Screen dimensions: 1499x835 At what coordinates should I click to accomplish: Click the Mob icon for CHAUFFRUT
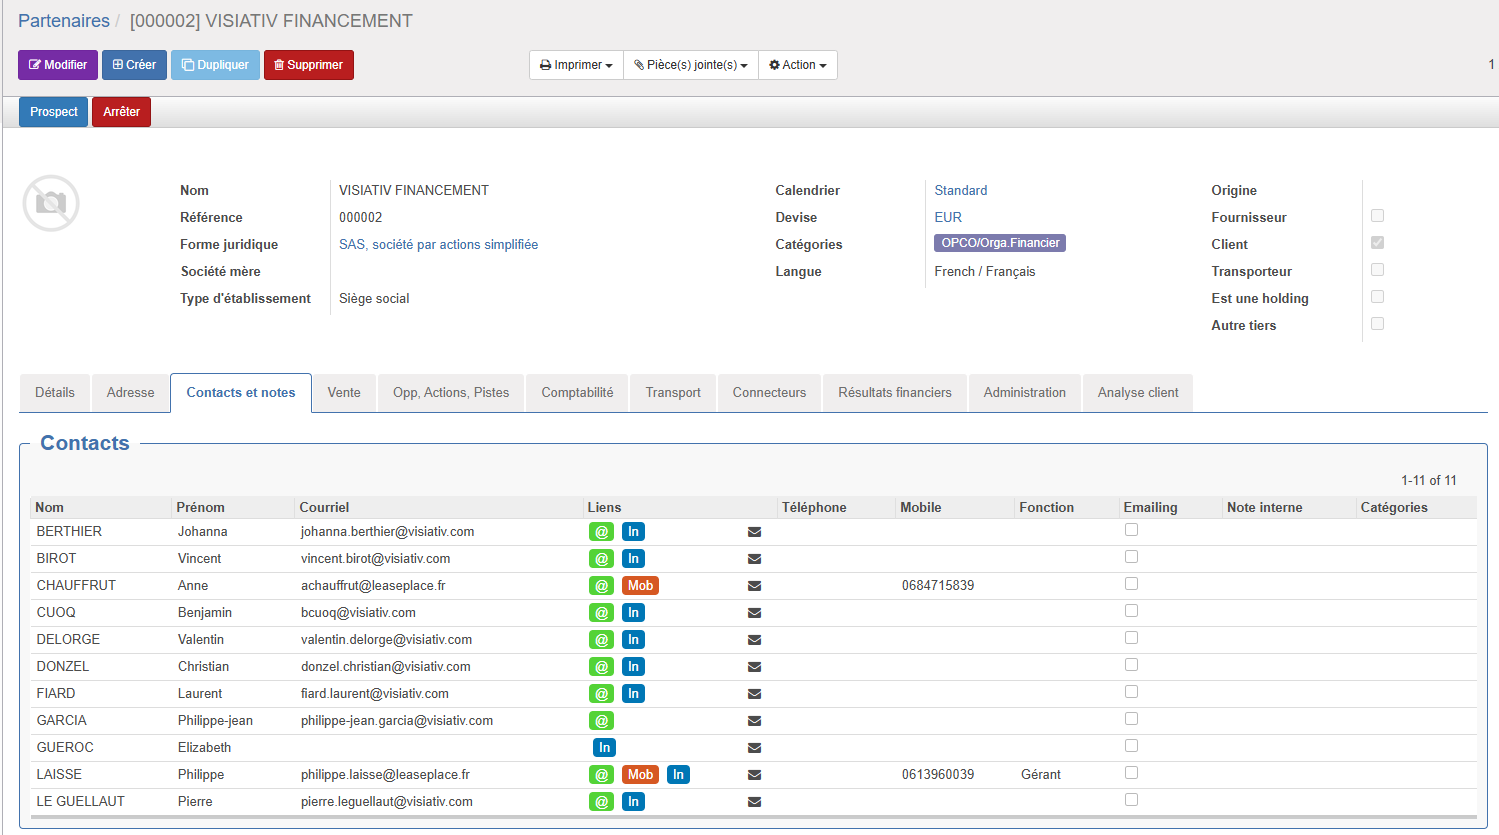click(x=640, y=586)
